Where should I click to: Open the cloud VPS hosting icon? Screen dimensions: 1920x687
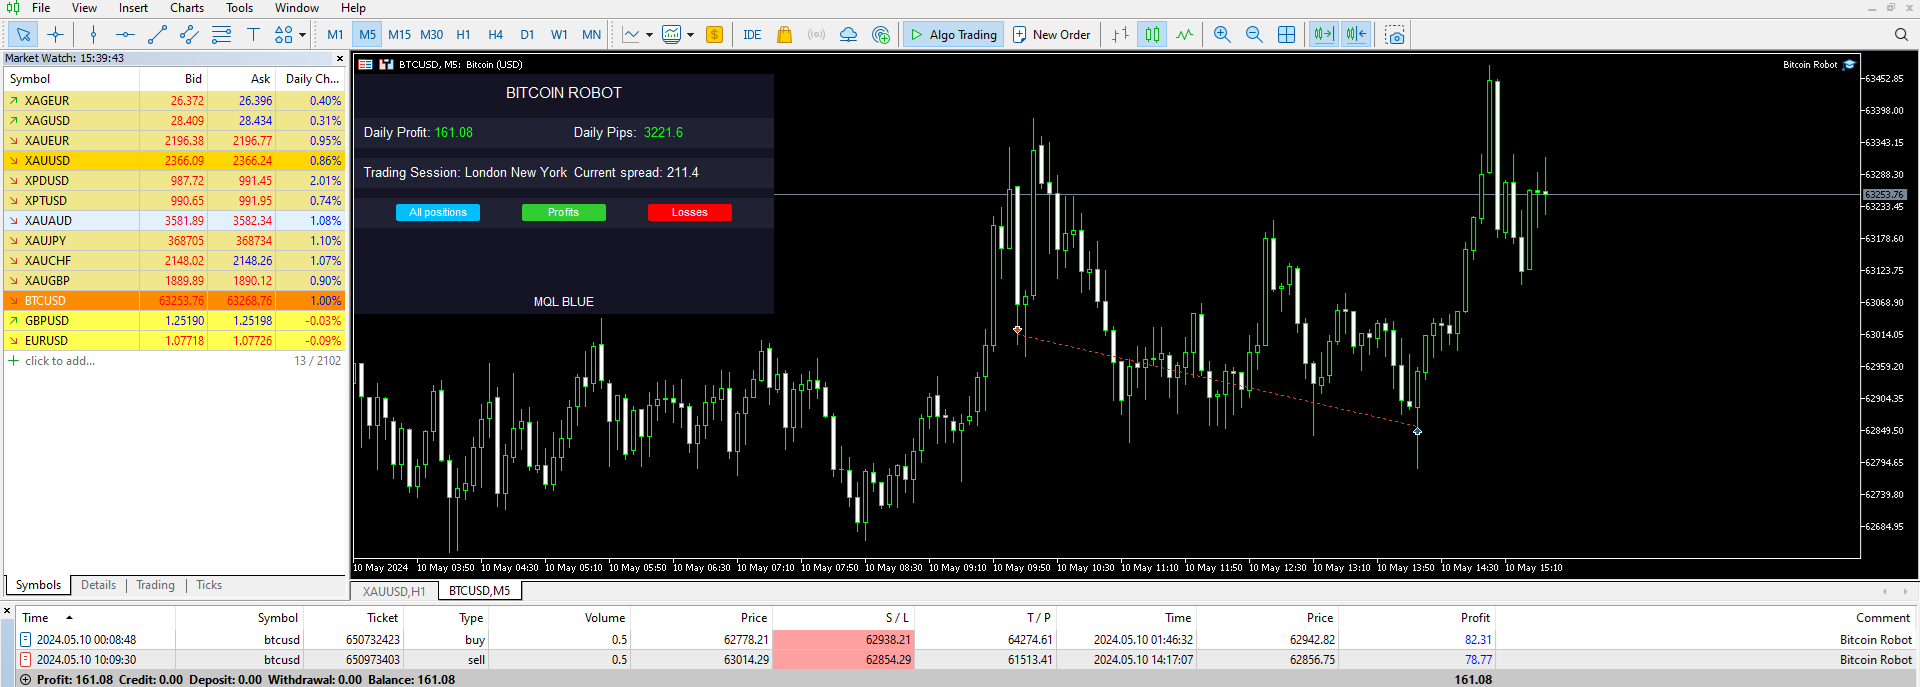pyautogui.click(x=848, y=35)
